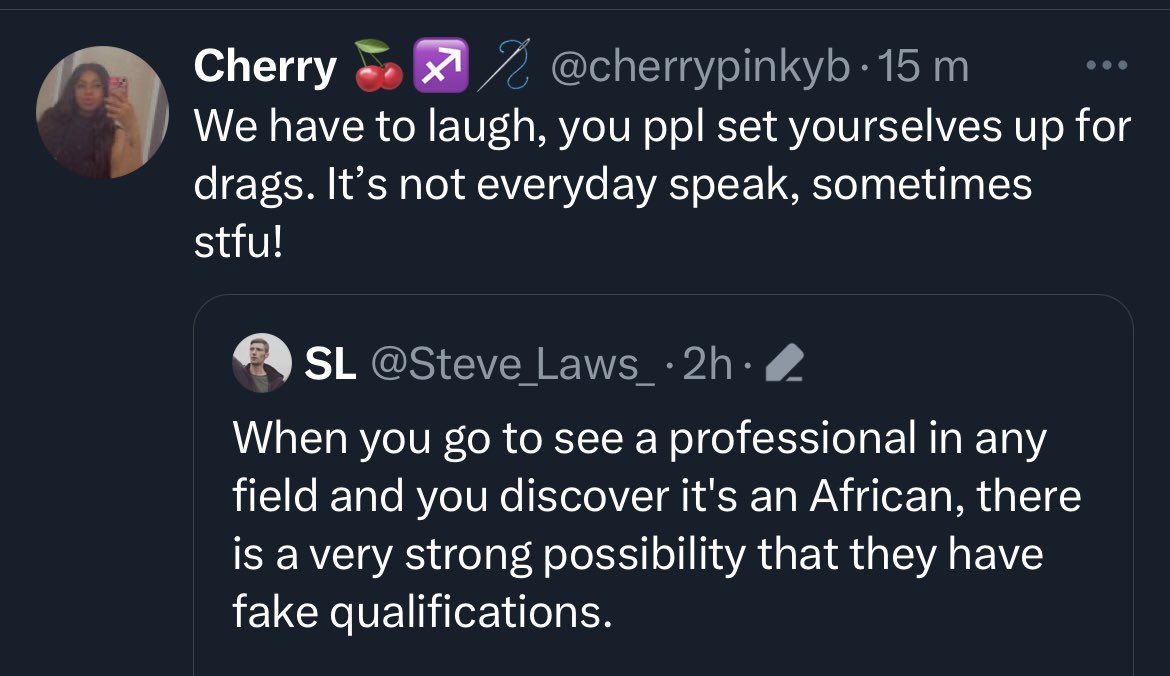This screenshot has height=676, width=1170.
Task: Open Cherry's profile picture
Action: click(x=103, y=112)
